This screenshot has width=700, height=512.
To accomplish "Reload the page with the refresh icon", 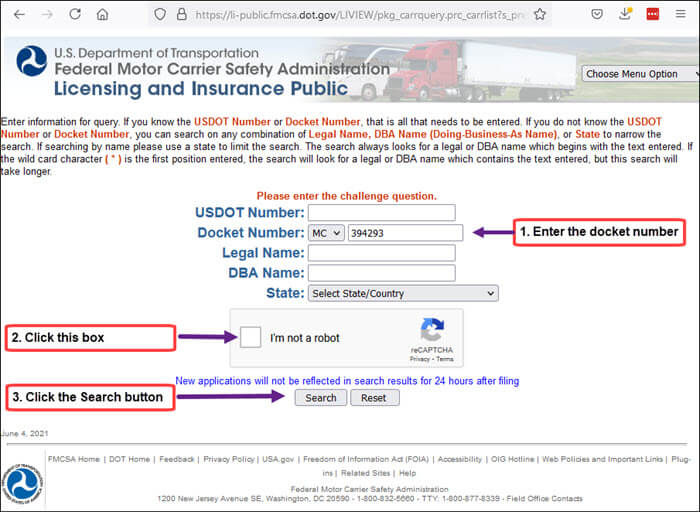I will [x=75, y=14].
